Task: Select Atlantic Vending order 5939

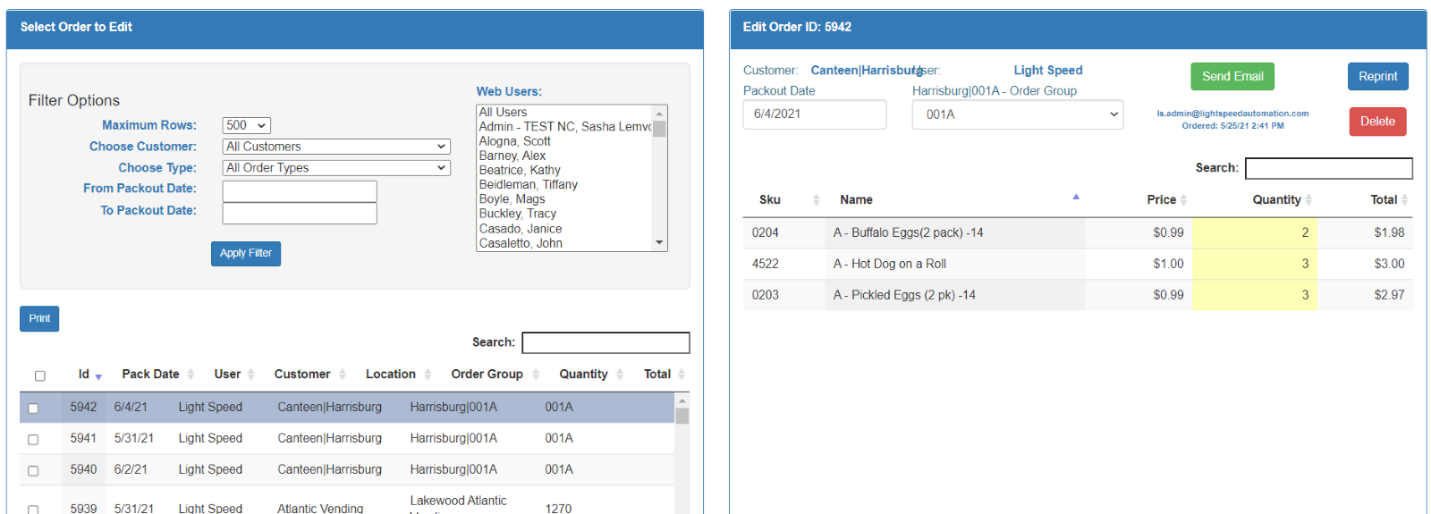Action: 347,501
